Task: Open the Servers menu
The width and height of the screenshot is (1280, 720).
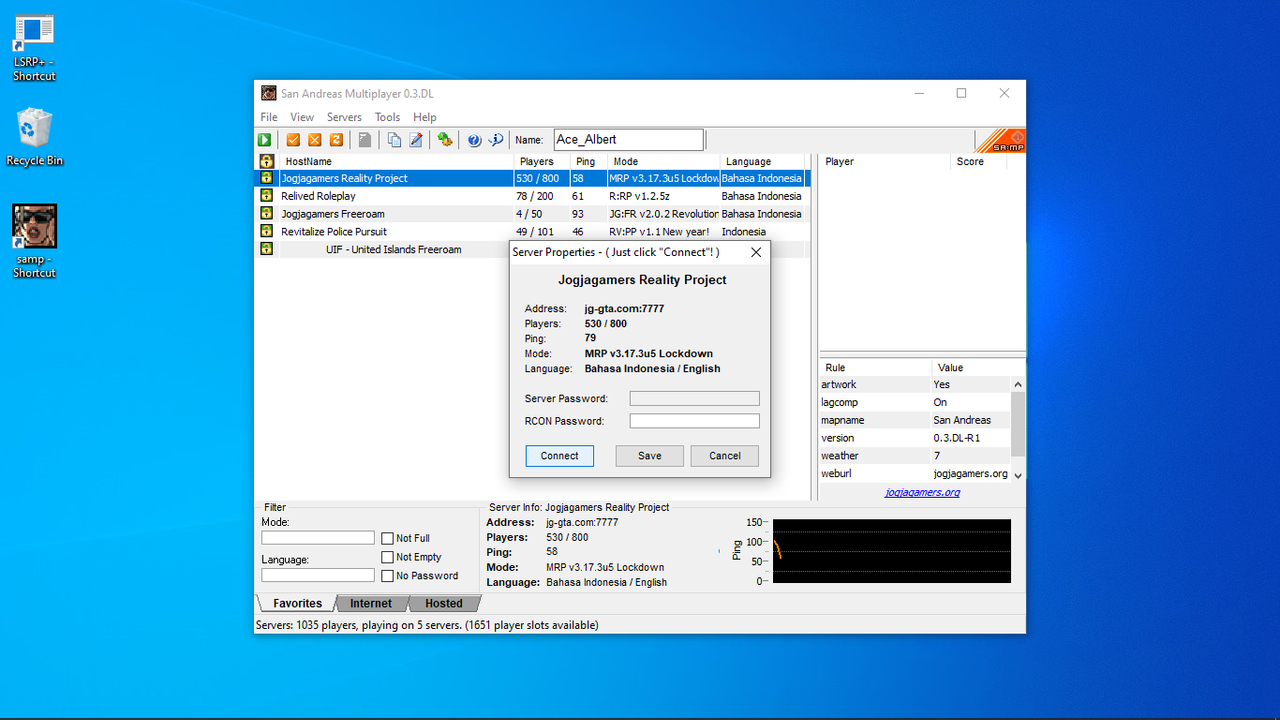Action: (344, 117)
